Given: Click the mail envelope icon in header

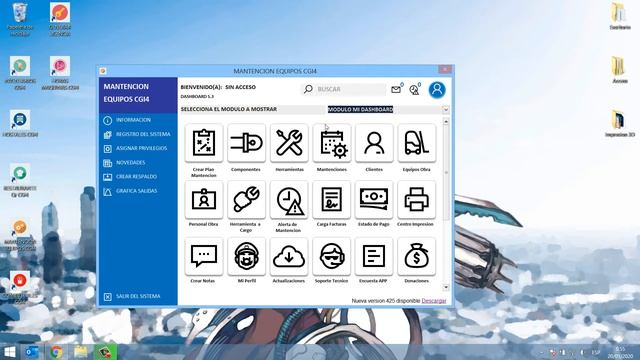Looking at the screenshot, I should (396, 89).
